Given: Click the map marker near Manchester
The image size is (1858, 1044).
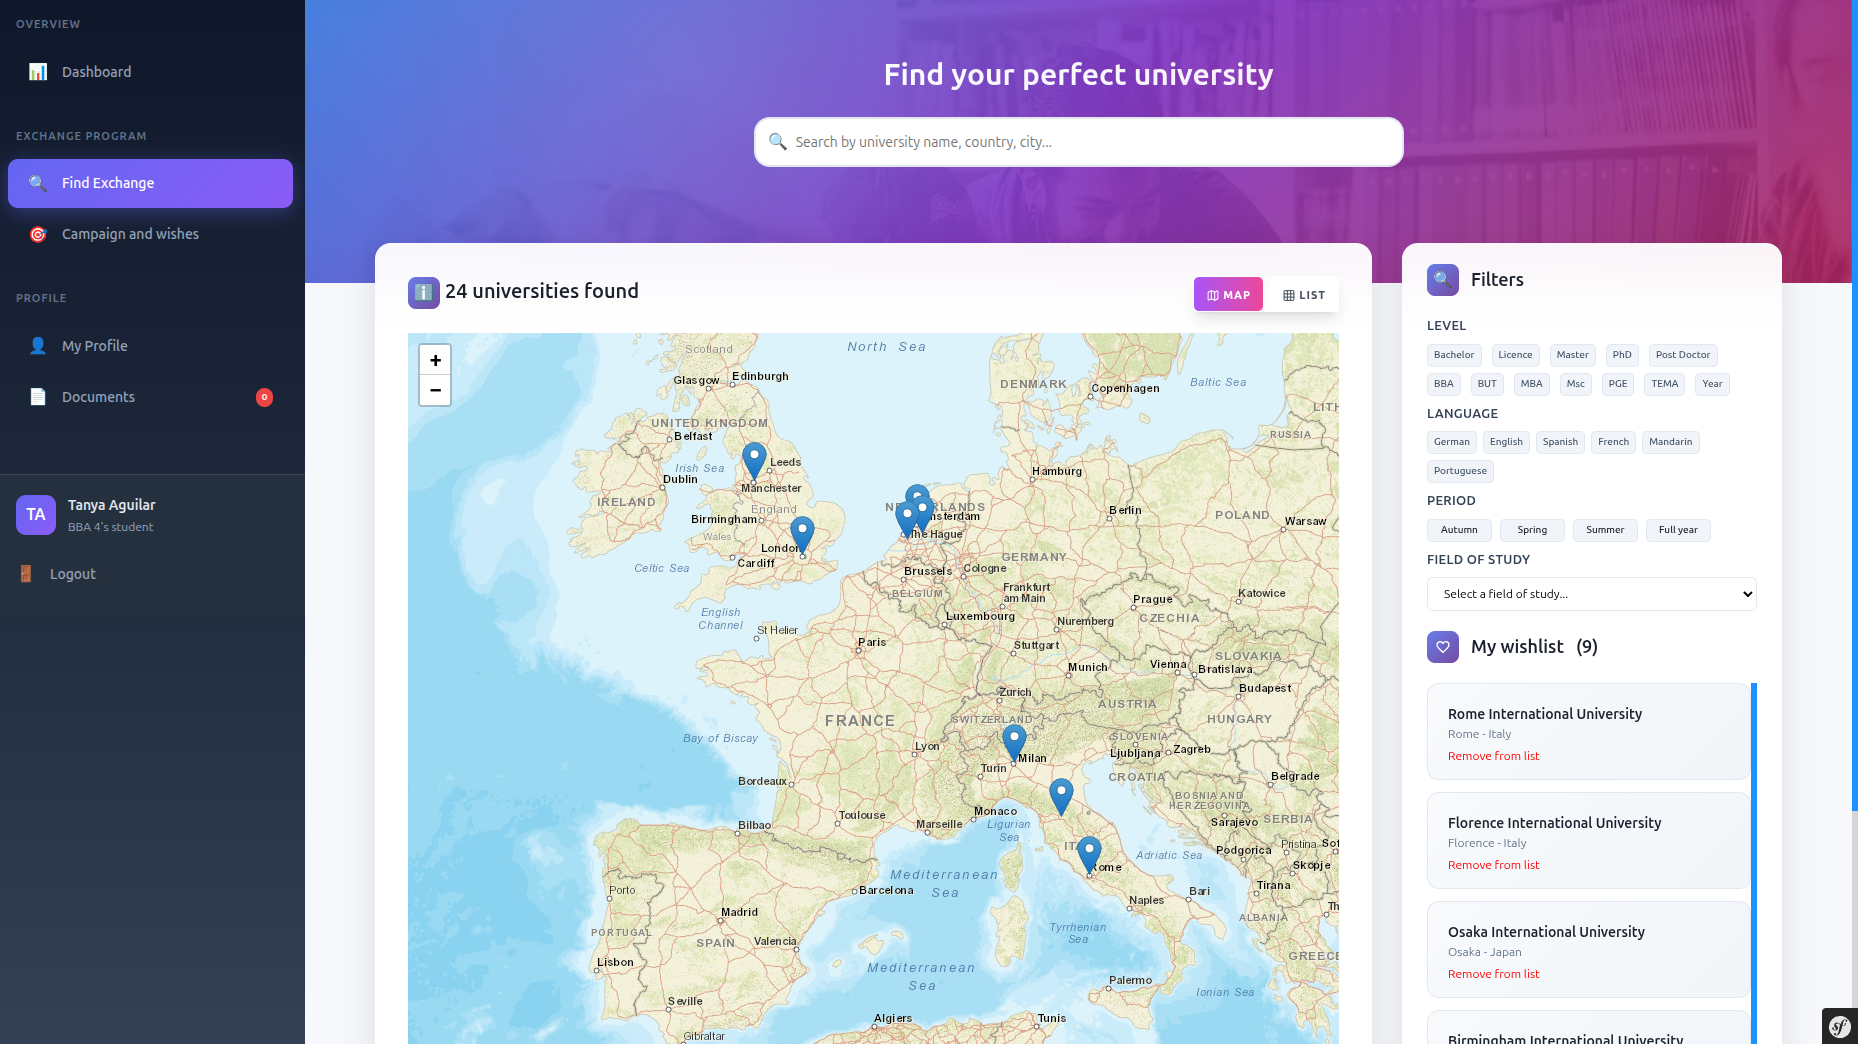Looking at the screenshot, I should click(754, 462).
